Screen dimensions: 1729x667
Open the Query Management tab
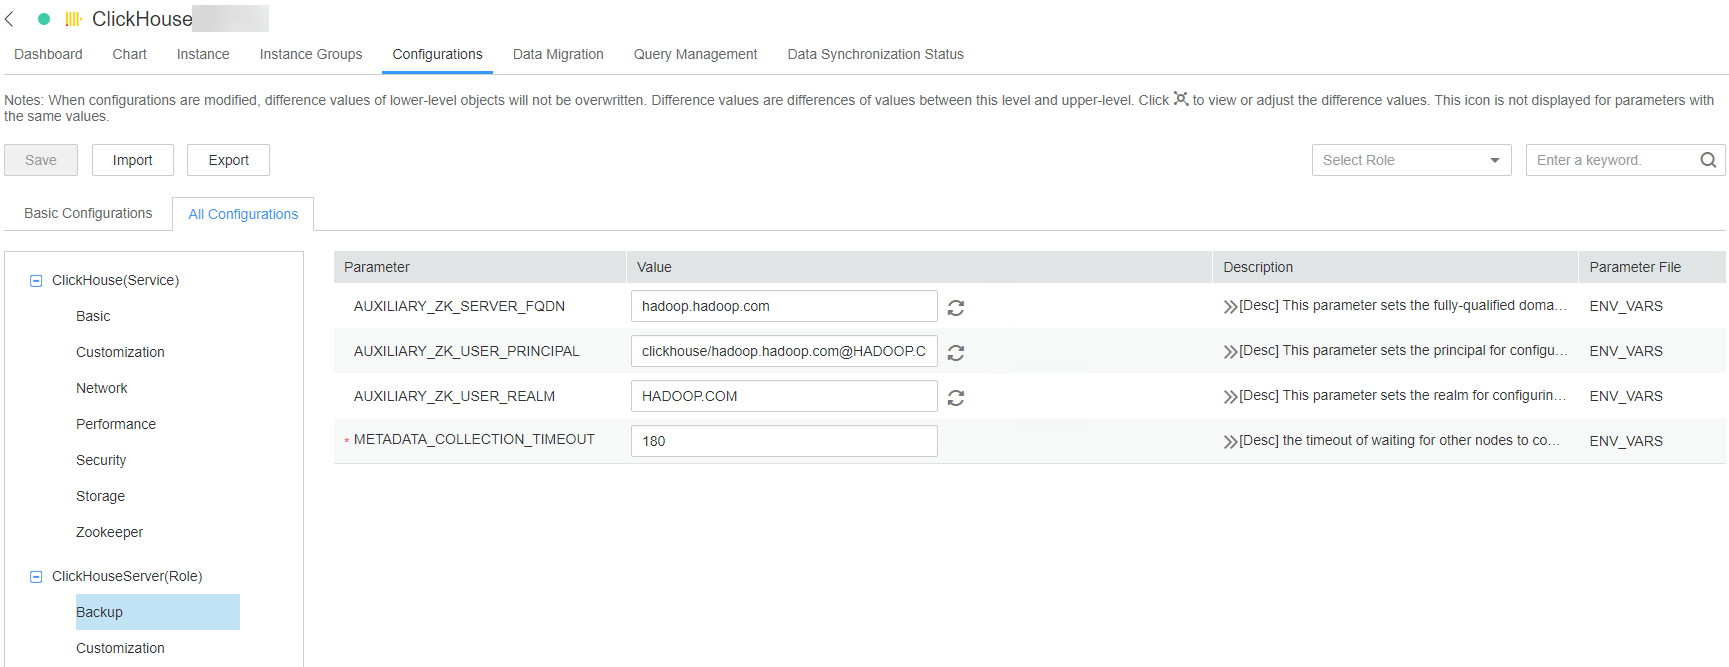point(695,54)
